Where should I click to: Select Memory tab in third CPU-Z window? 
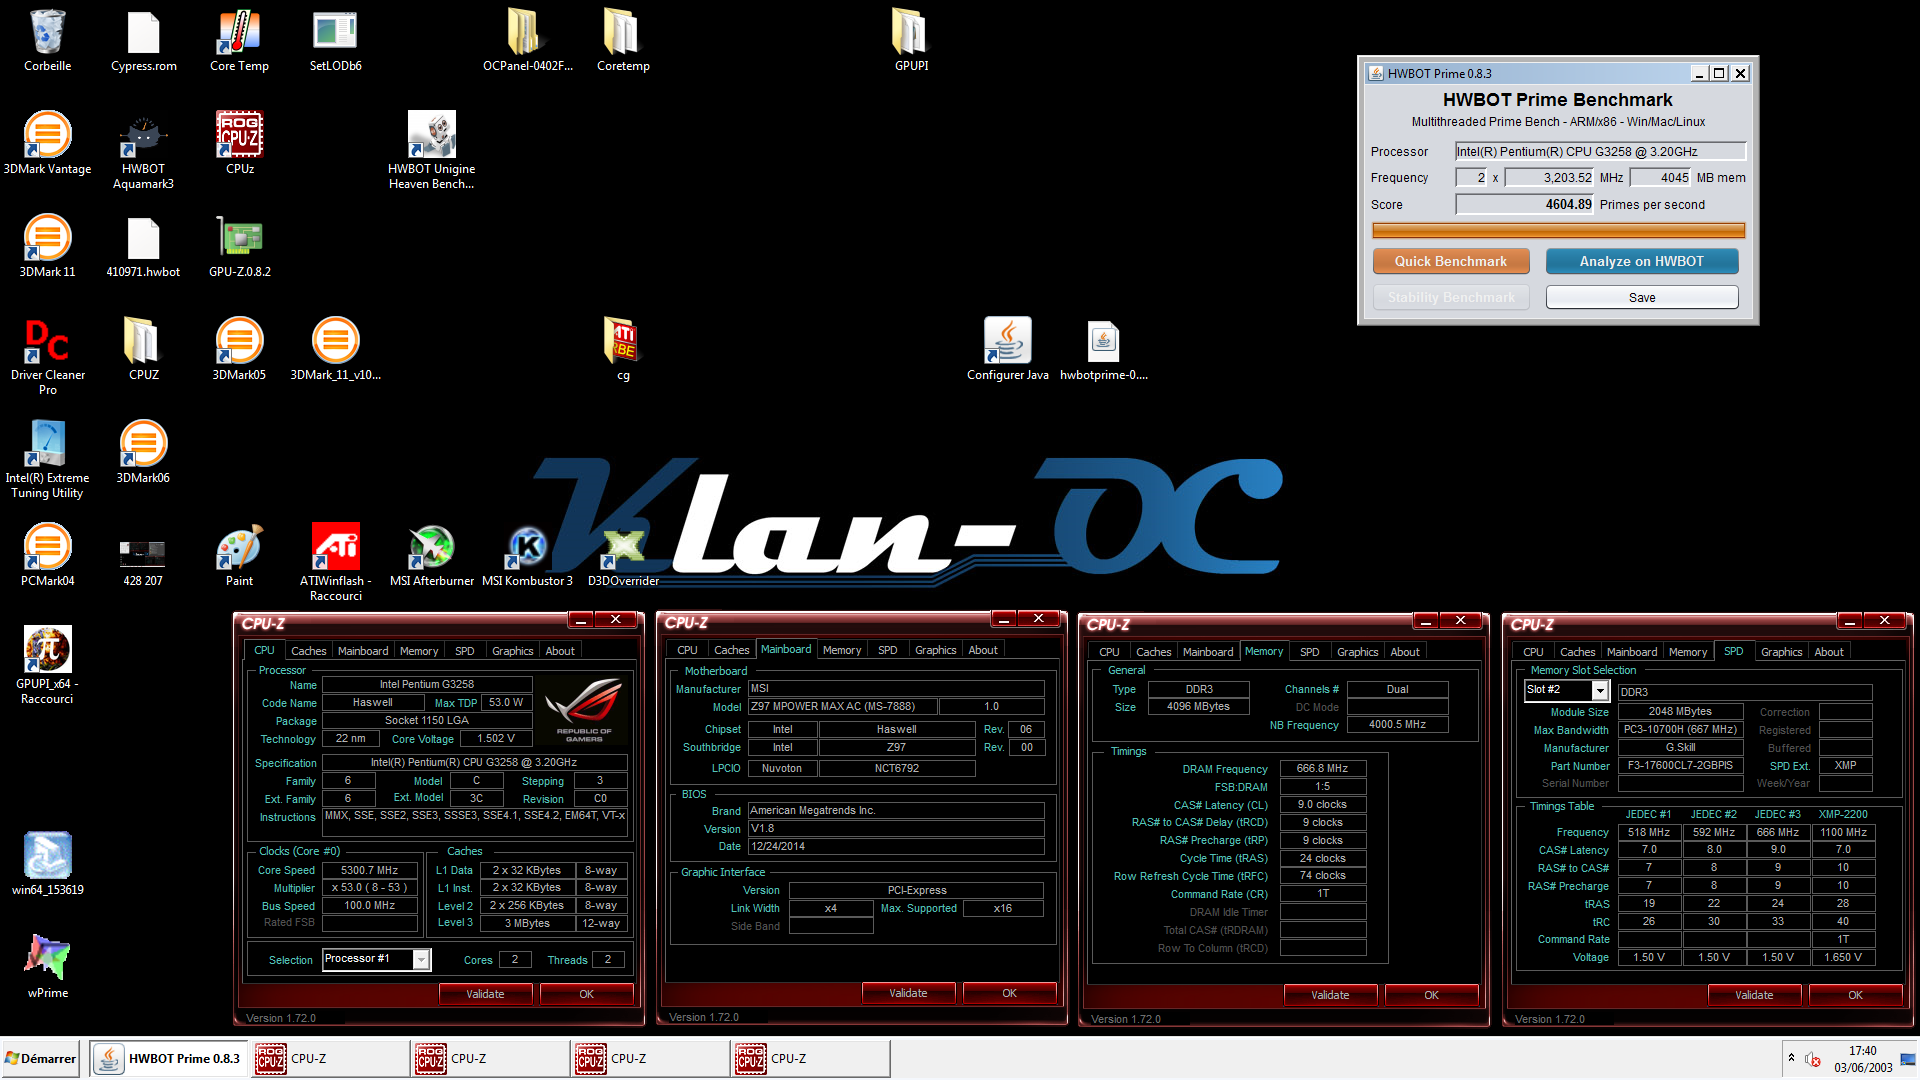1264,651
